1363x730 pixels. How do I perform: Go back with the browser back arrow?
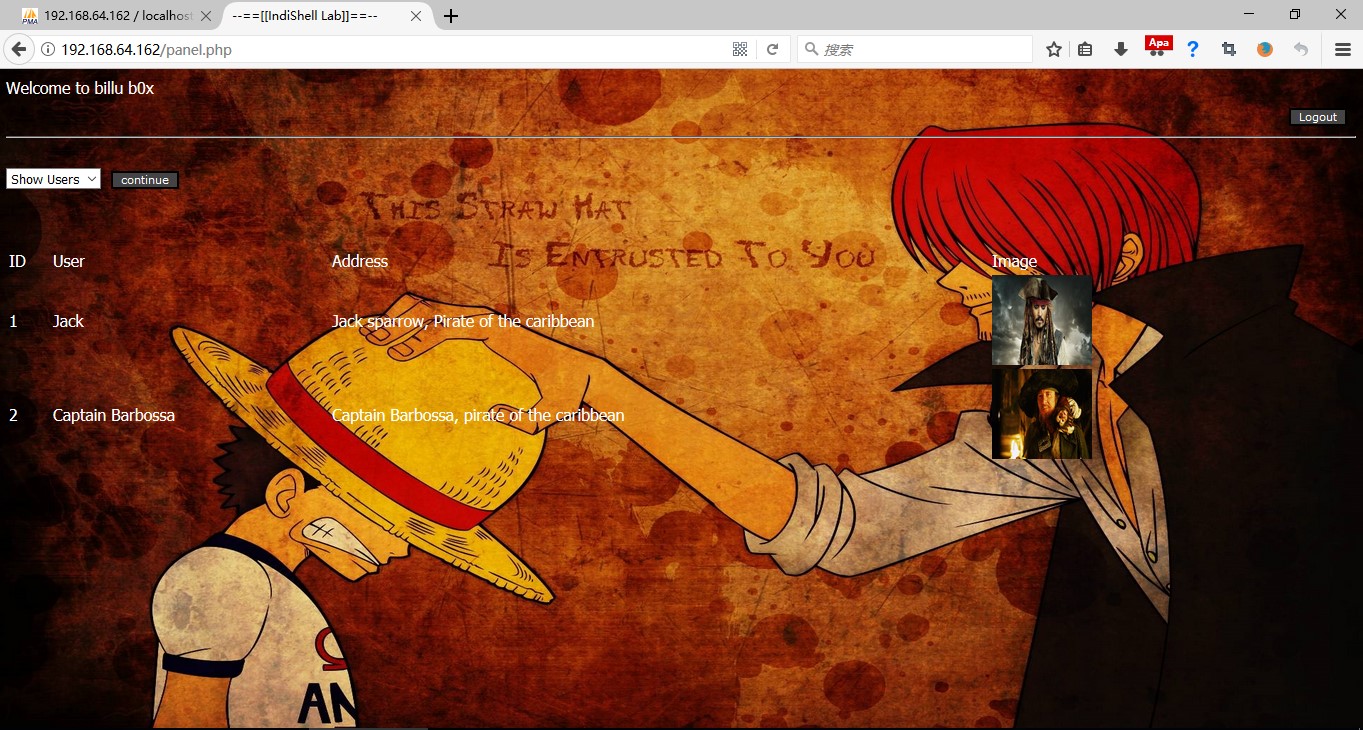(17, 49)
